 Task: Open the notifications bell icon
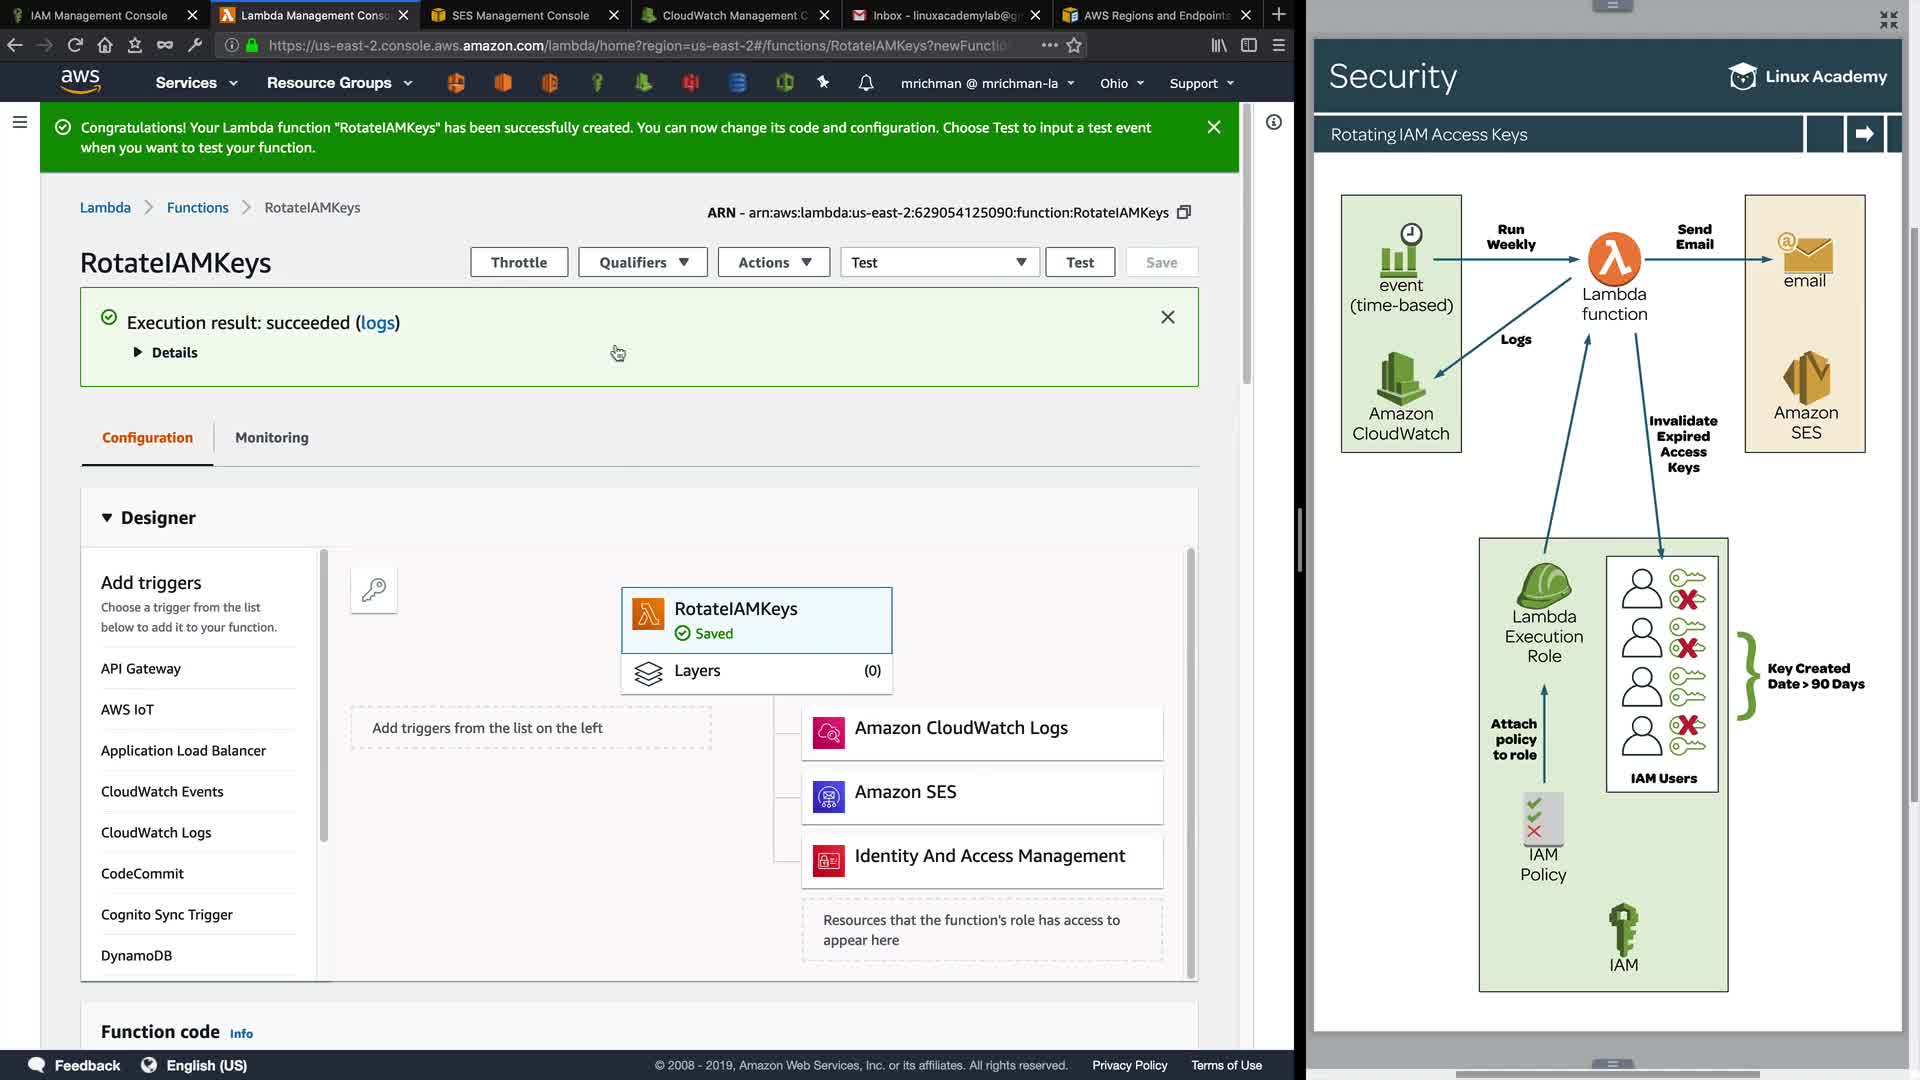(866, 83)
